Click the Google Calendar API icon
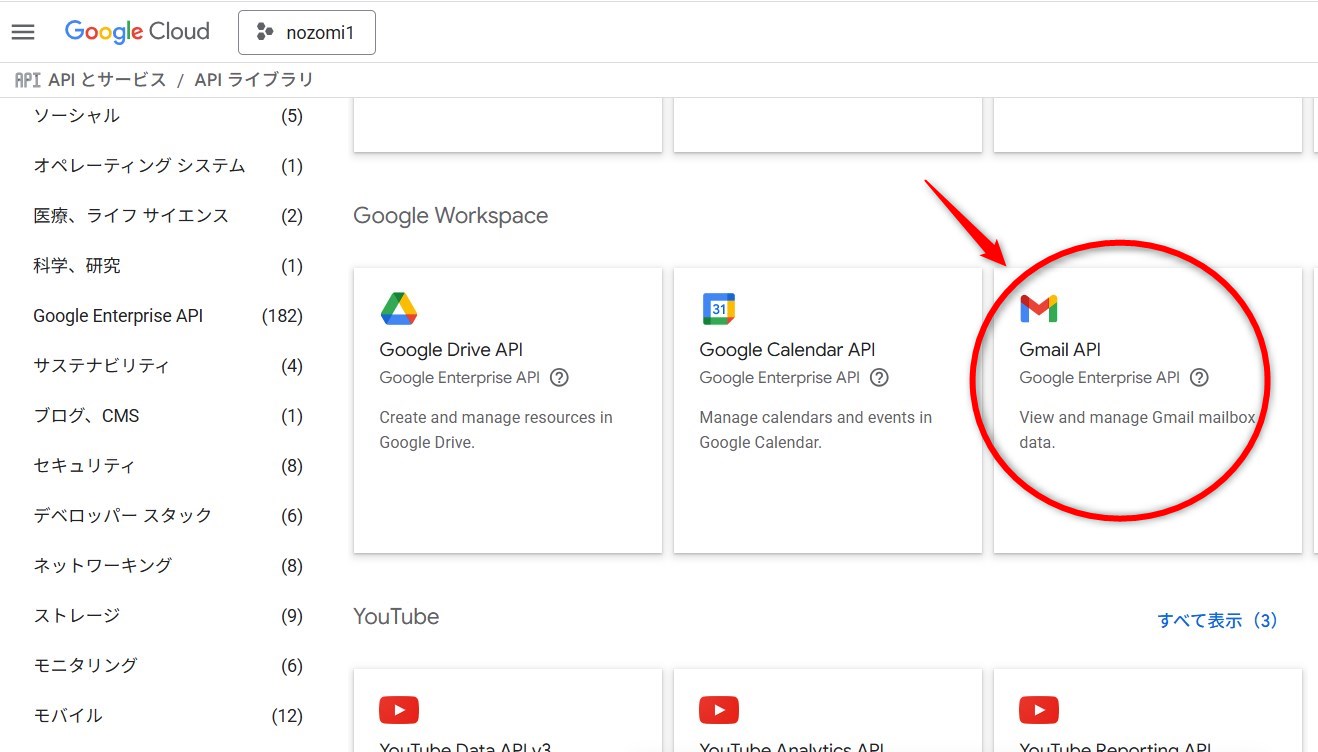Screen dimensions: 1318x752 tap(718, 309)
